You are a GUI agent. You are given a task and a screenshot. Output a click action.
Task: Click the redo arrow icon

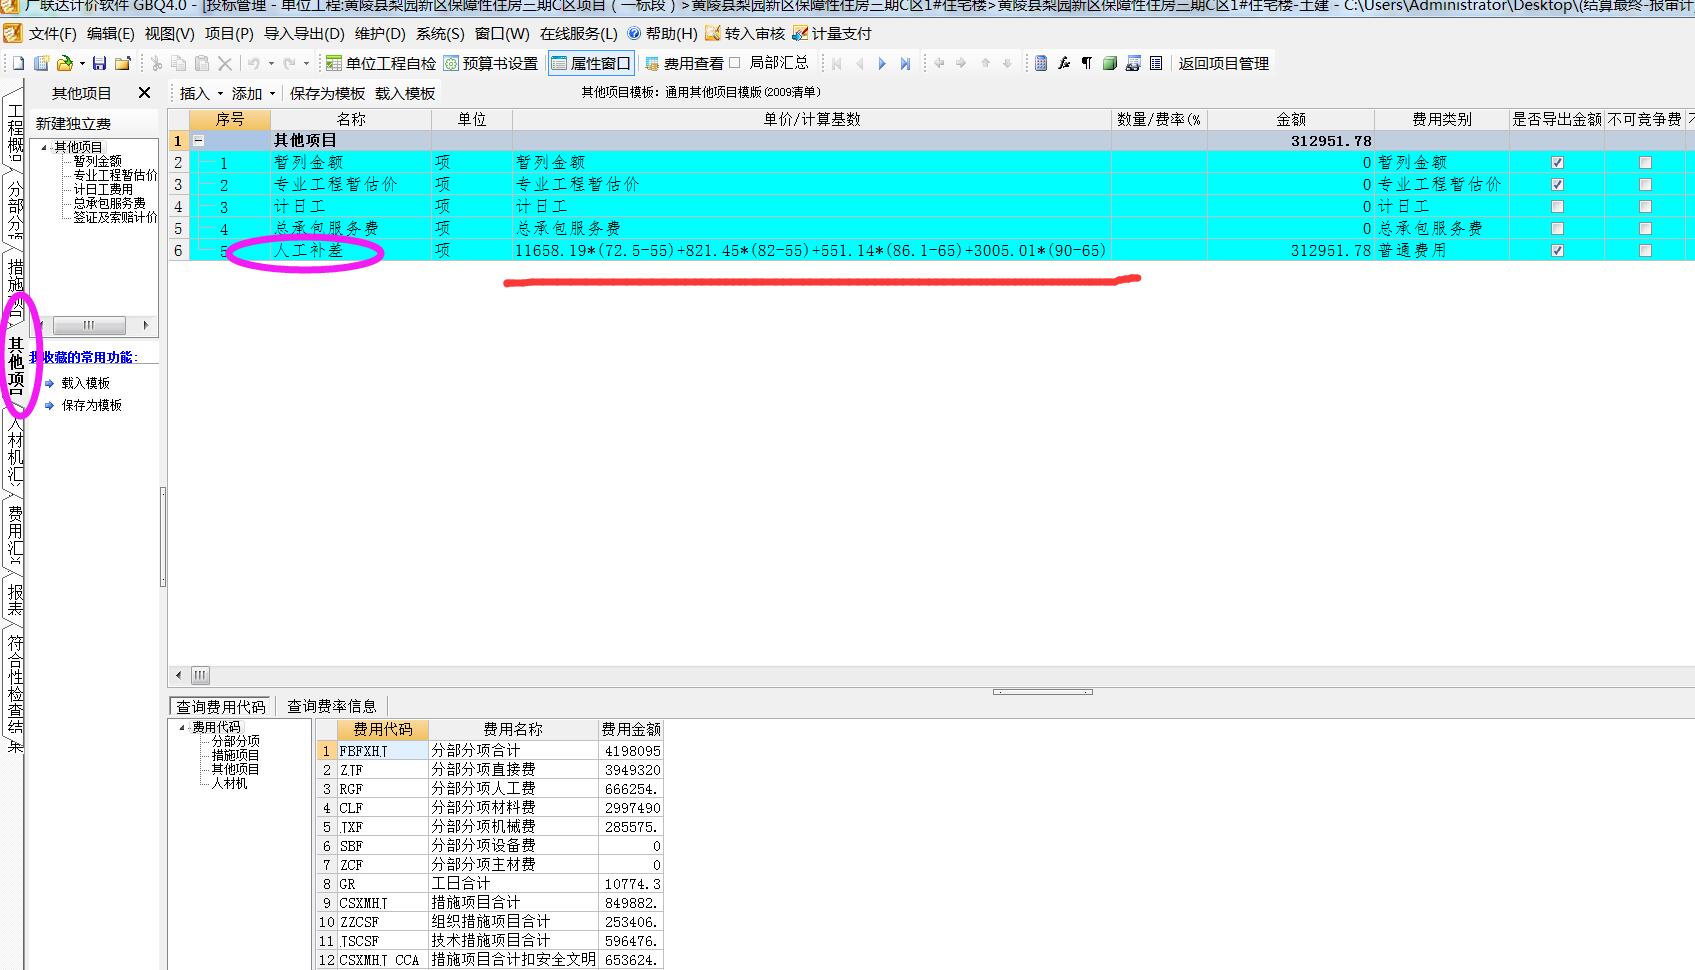coord(289,63)
